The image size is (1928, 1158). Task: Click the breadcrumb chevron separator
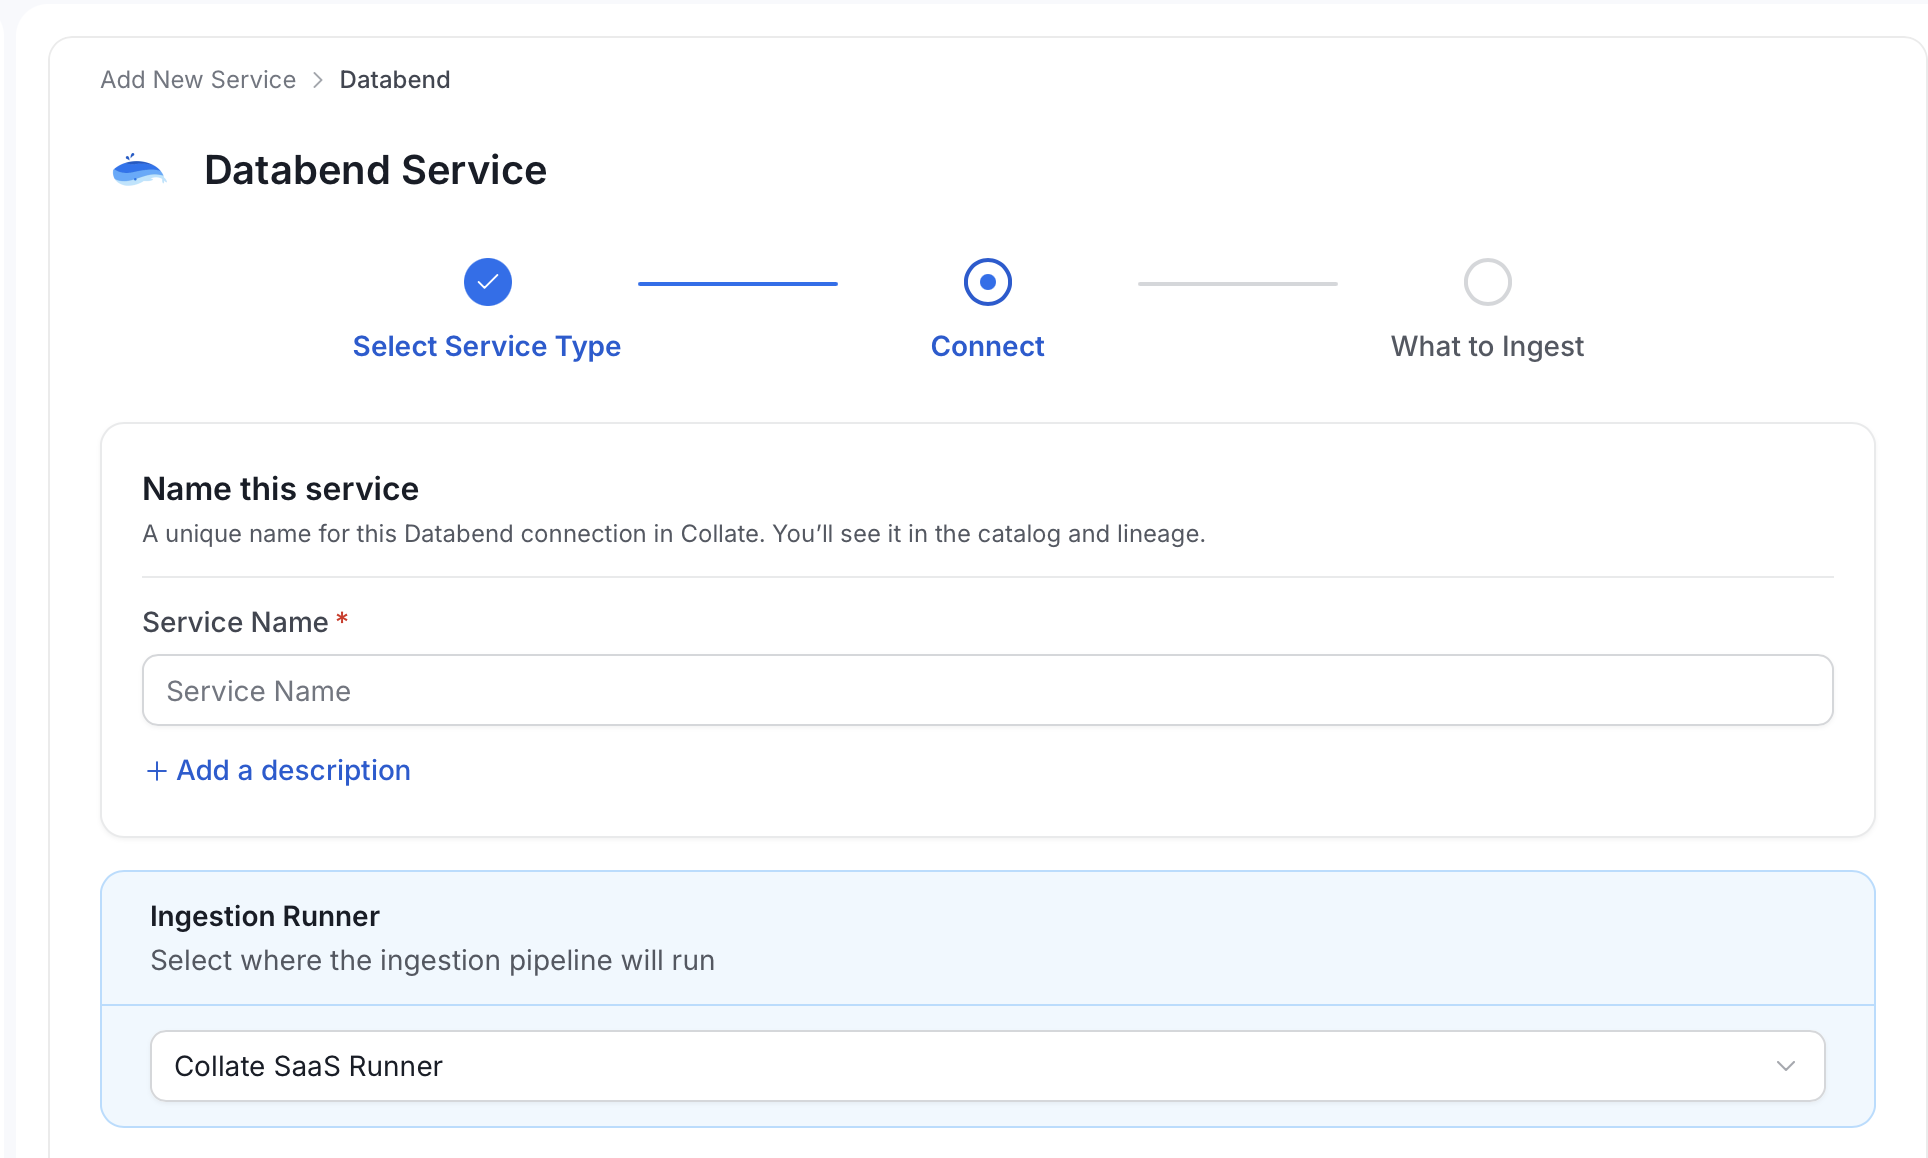(318, 80)
